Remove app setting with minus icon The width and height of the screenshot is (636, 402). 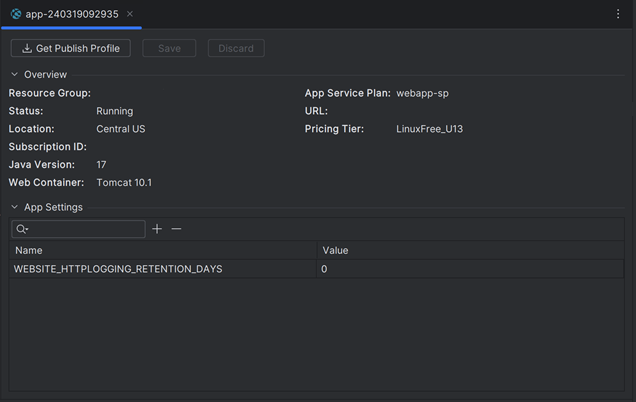point(176,229)
